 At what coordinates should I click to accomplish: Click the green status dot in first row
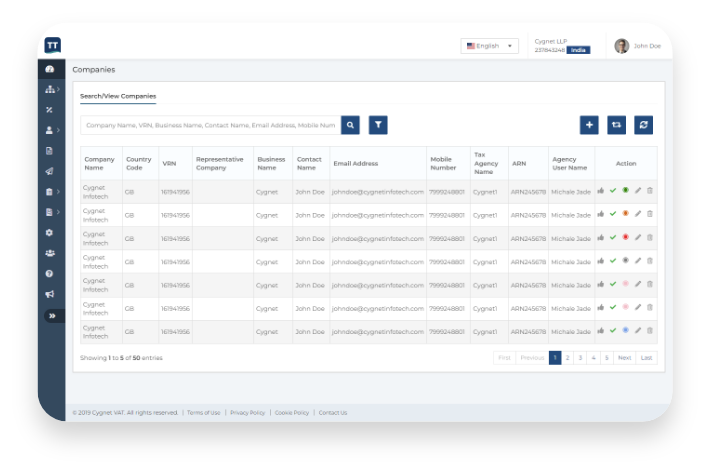pos(625,190)
